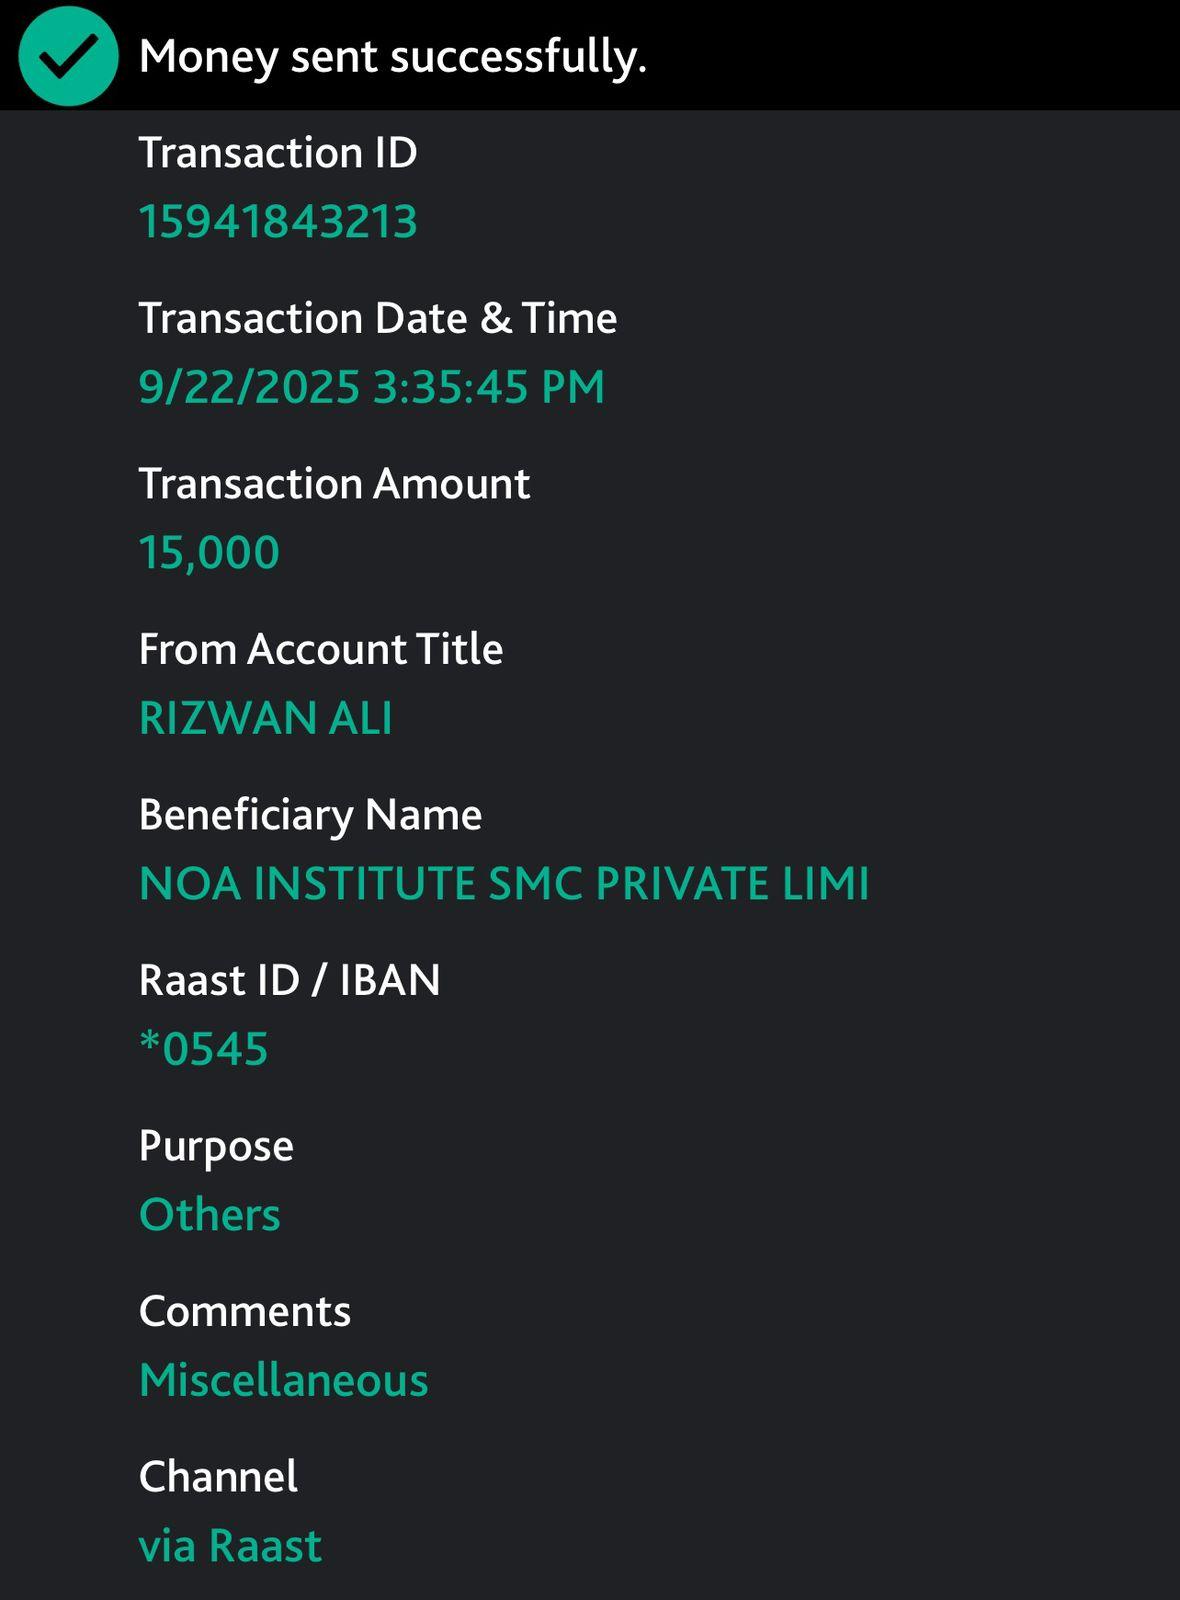Click the sender name RIZWAN ALI
Screen dimensions: 1180x1600
click(x=266, y=718)
